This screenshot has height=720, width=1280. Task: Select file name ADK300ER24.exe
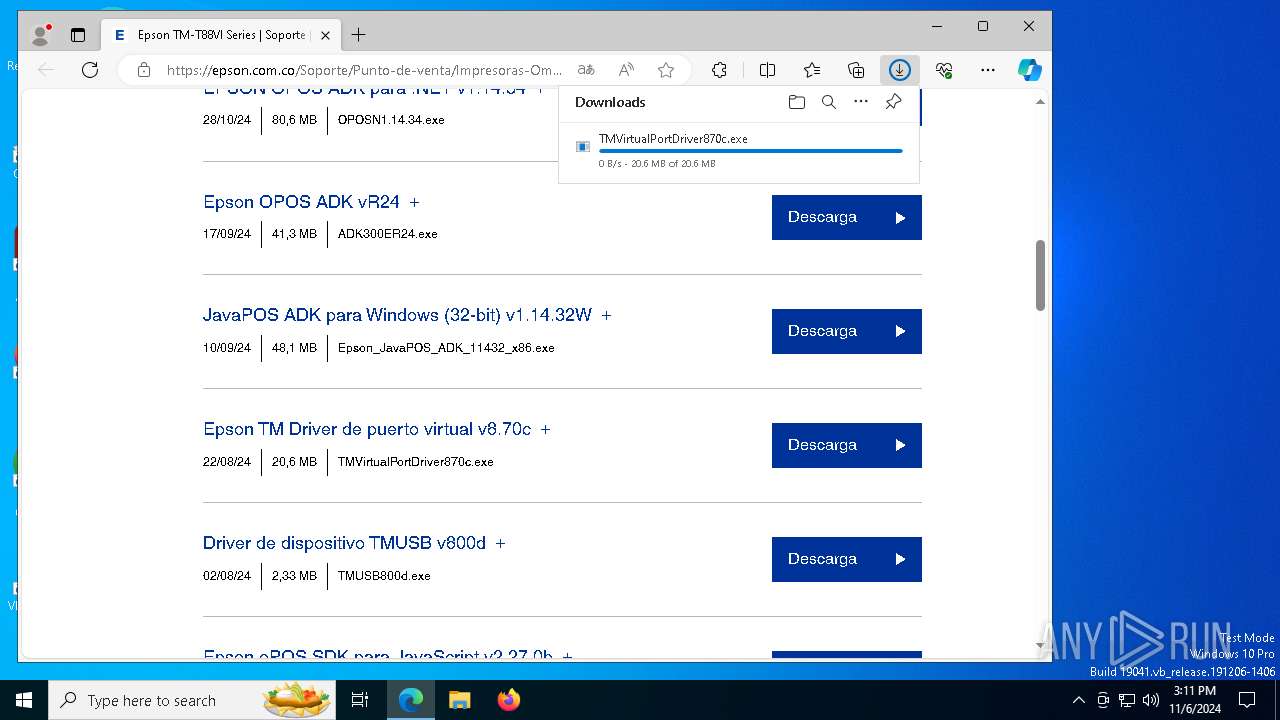387,233
